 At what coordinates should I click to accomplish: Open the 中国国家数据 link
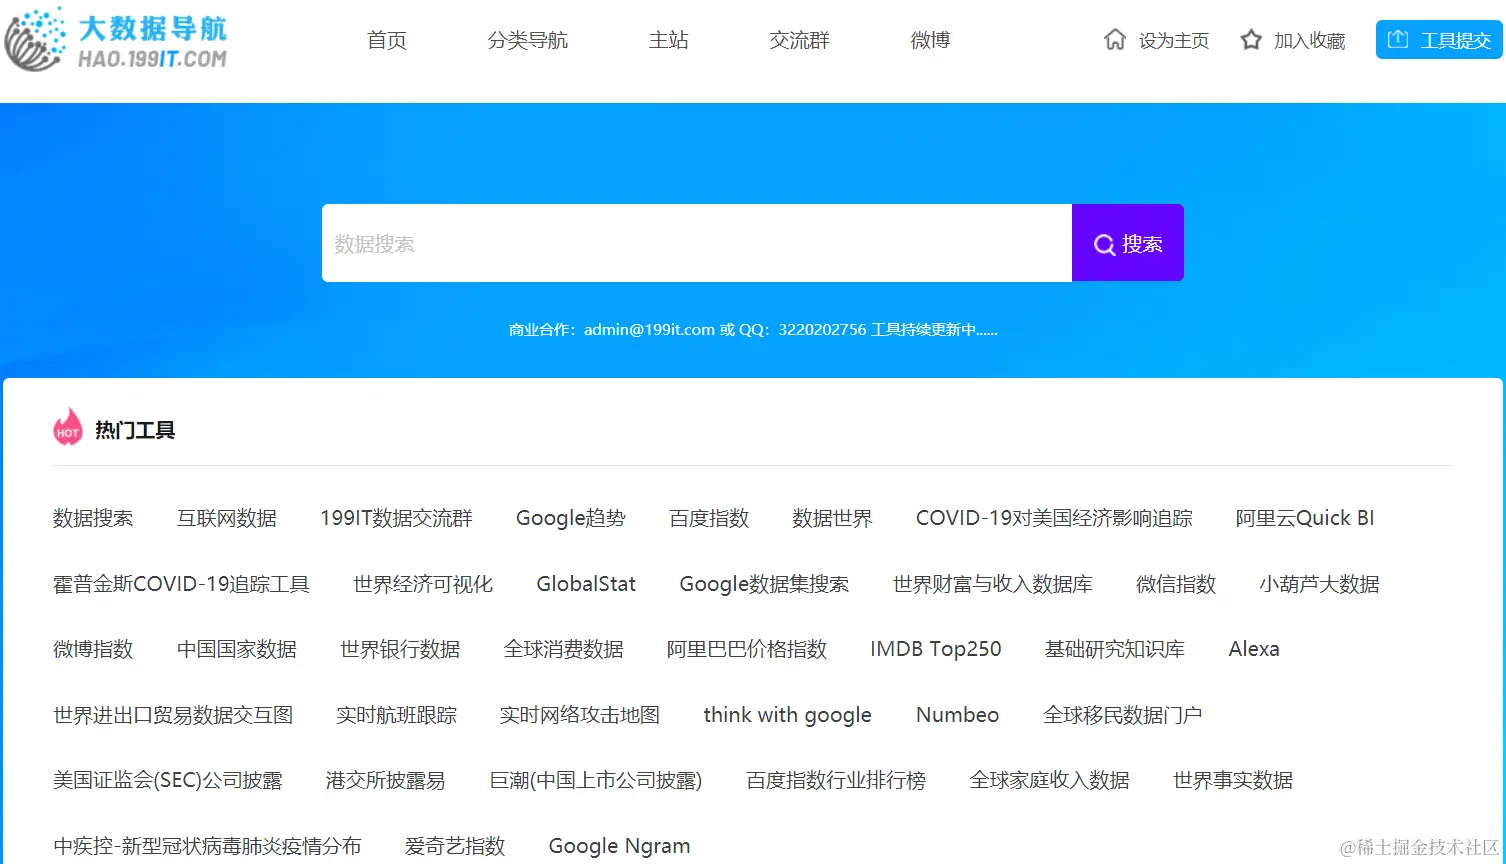[x=237, y=649]
